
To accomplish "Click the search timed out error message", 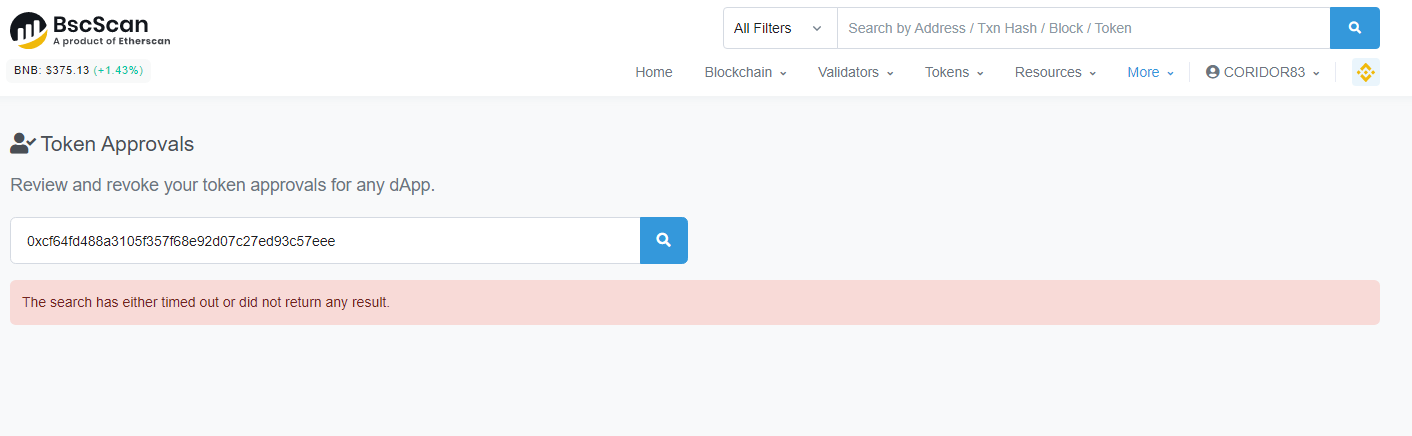I will 206,302.
